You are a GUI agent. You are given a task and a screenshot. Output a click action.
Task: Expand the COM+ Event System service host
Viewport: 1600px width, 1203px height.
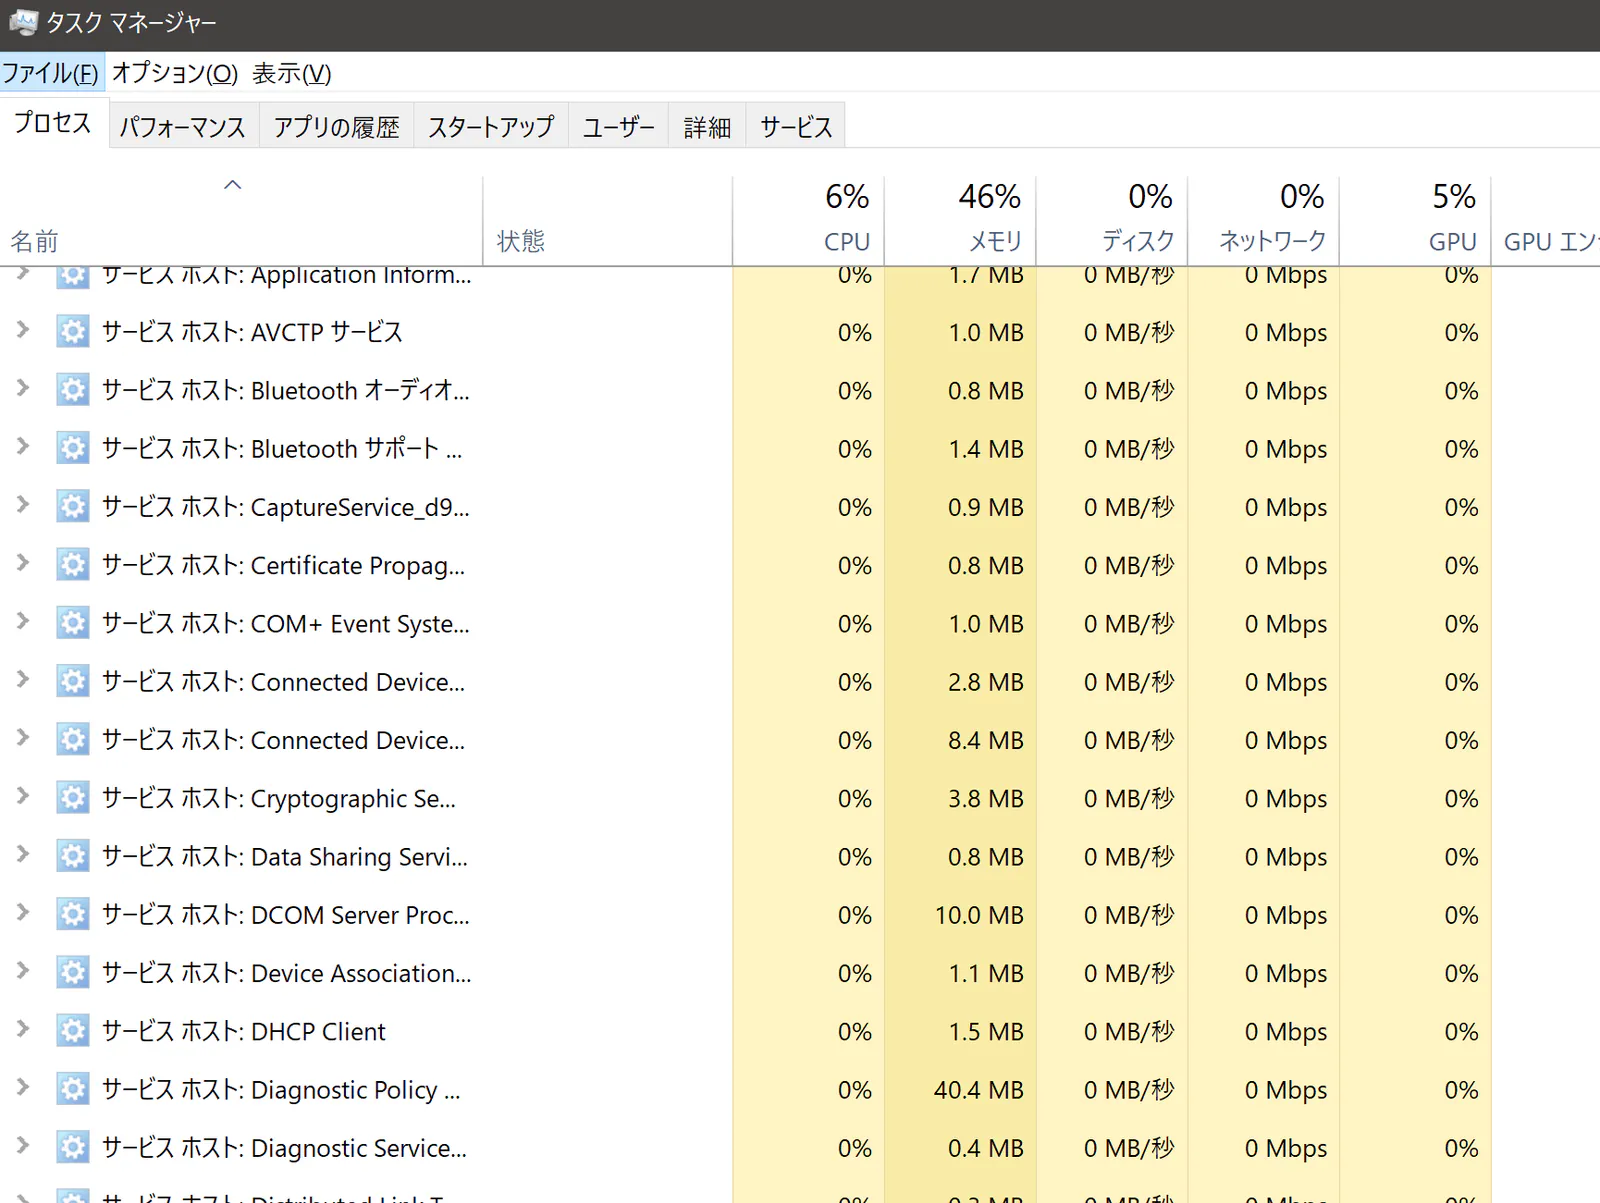(x=22, y=620)
